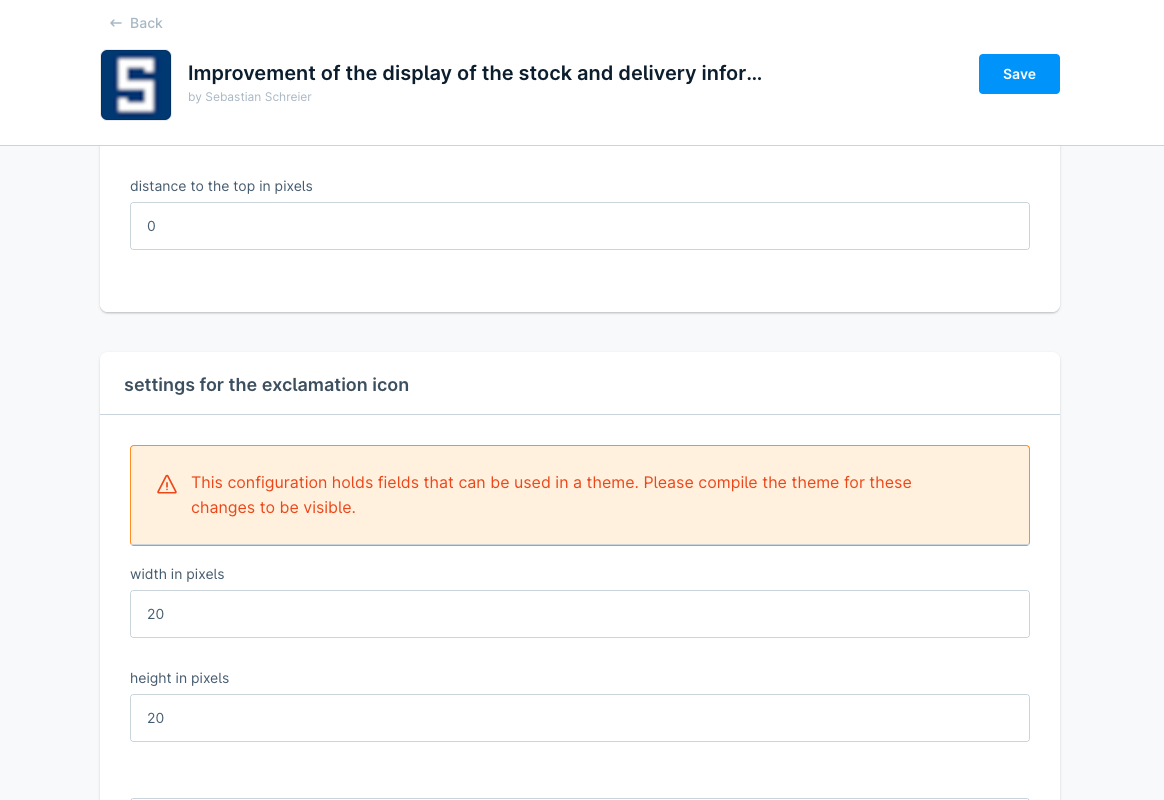This screenshot has width=1164, height=800.
Task: Click blank header area left of Save
Action: [870, 74]
